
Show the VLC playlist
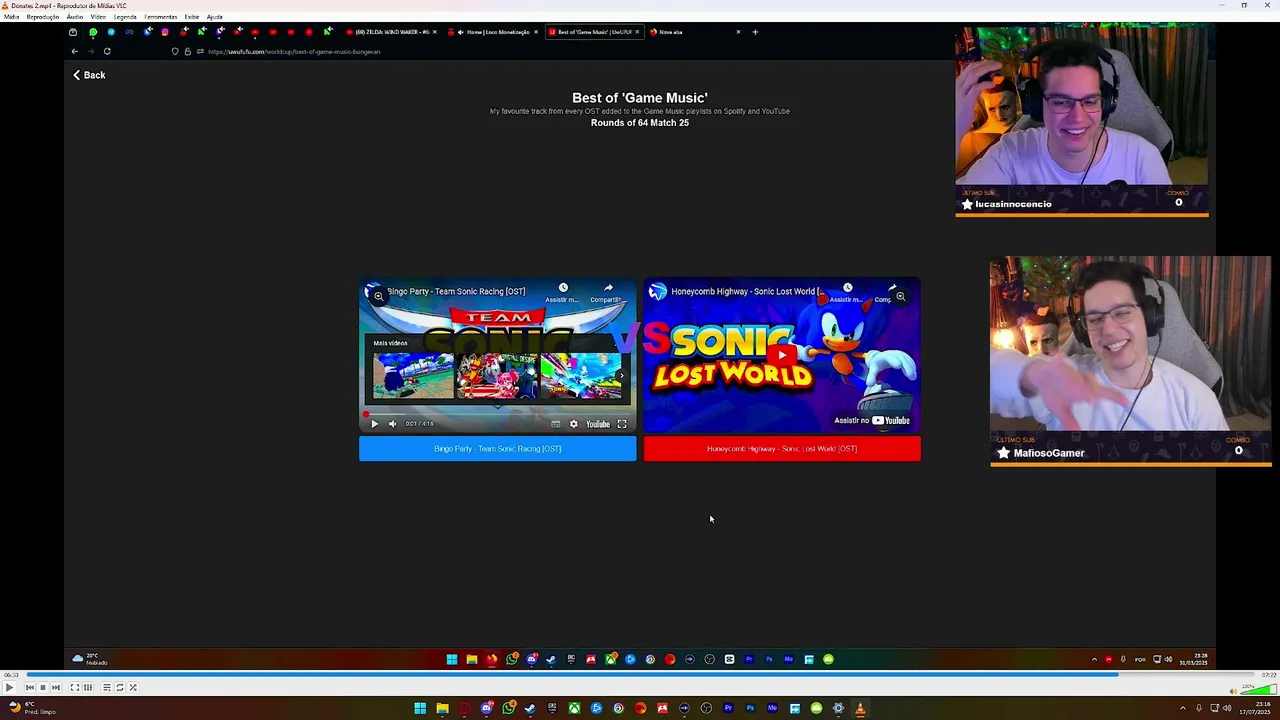coord(106,687)
